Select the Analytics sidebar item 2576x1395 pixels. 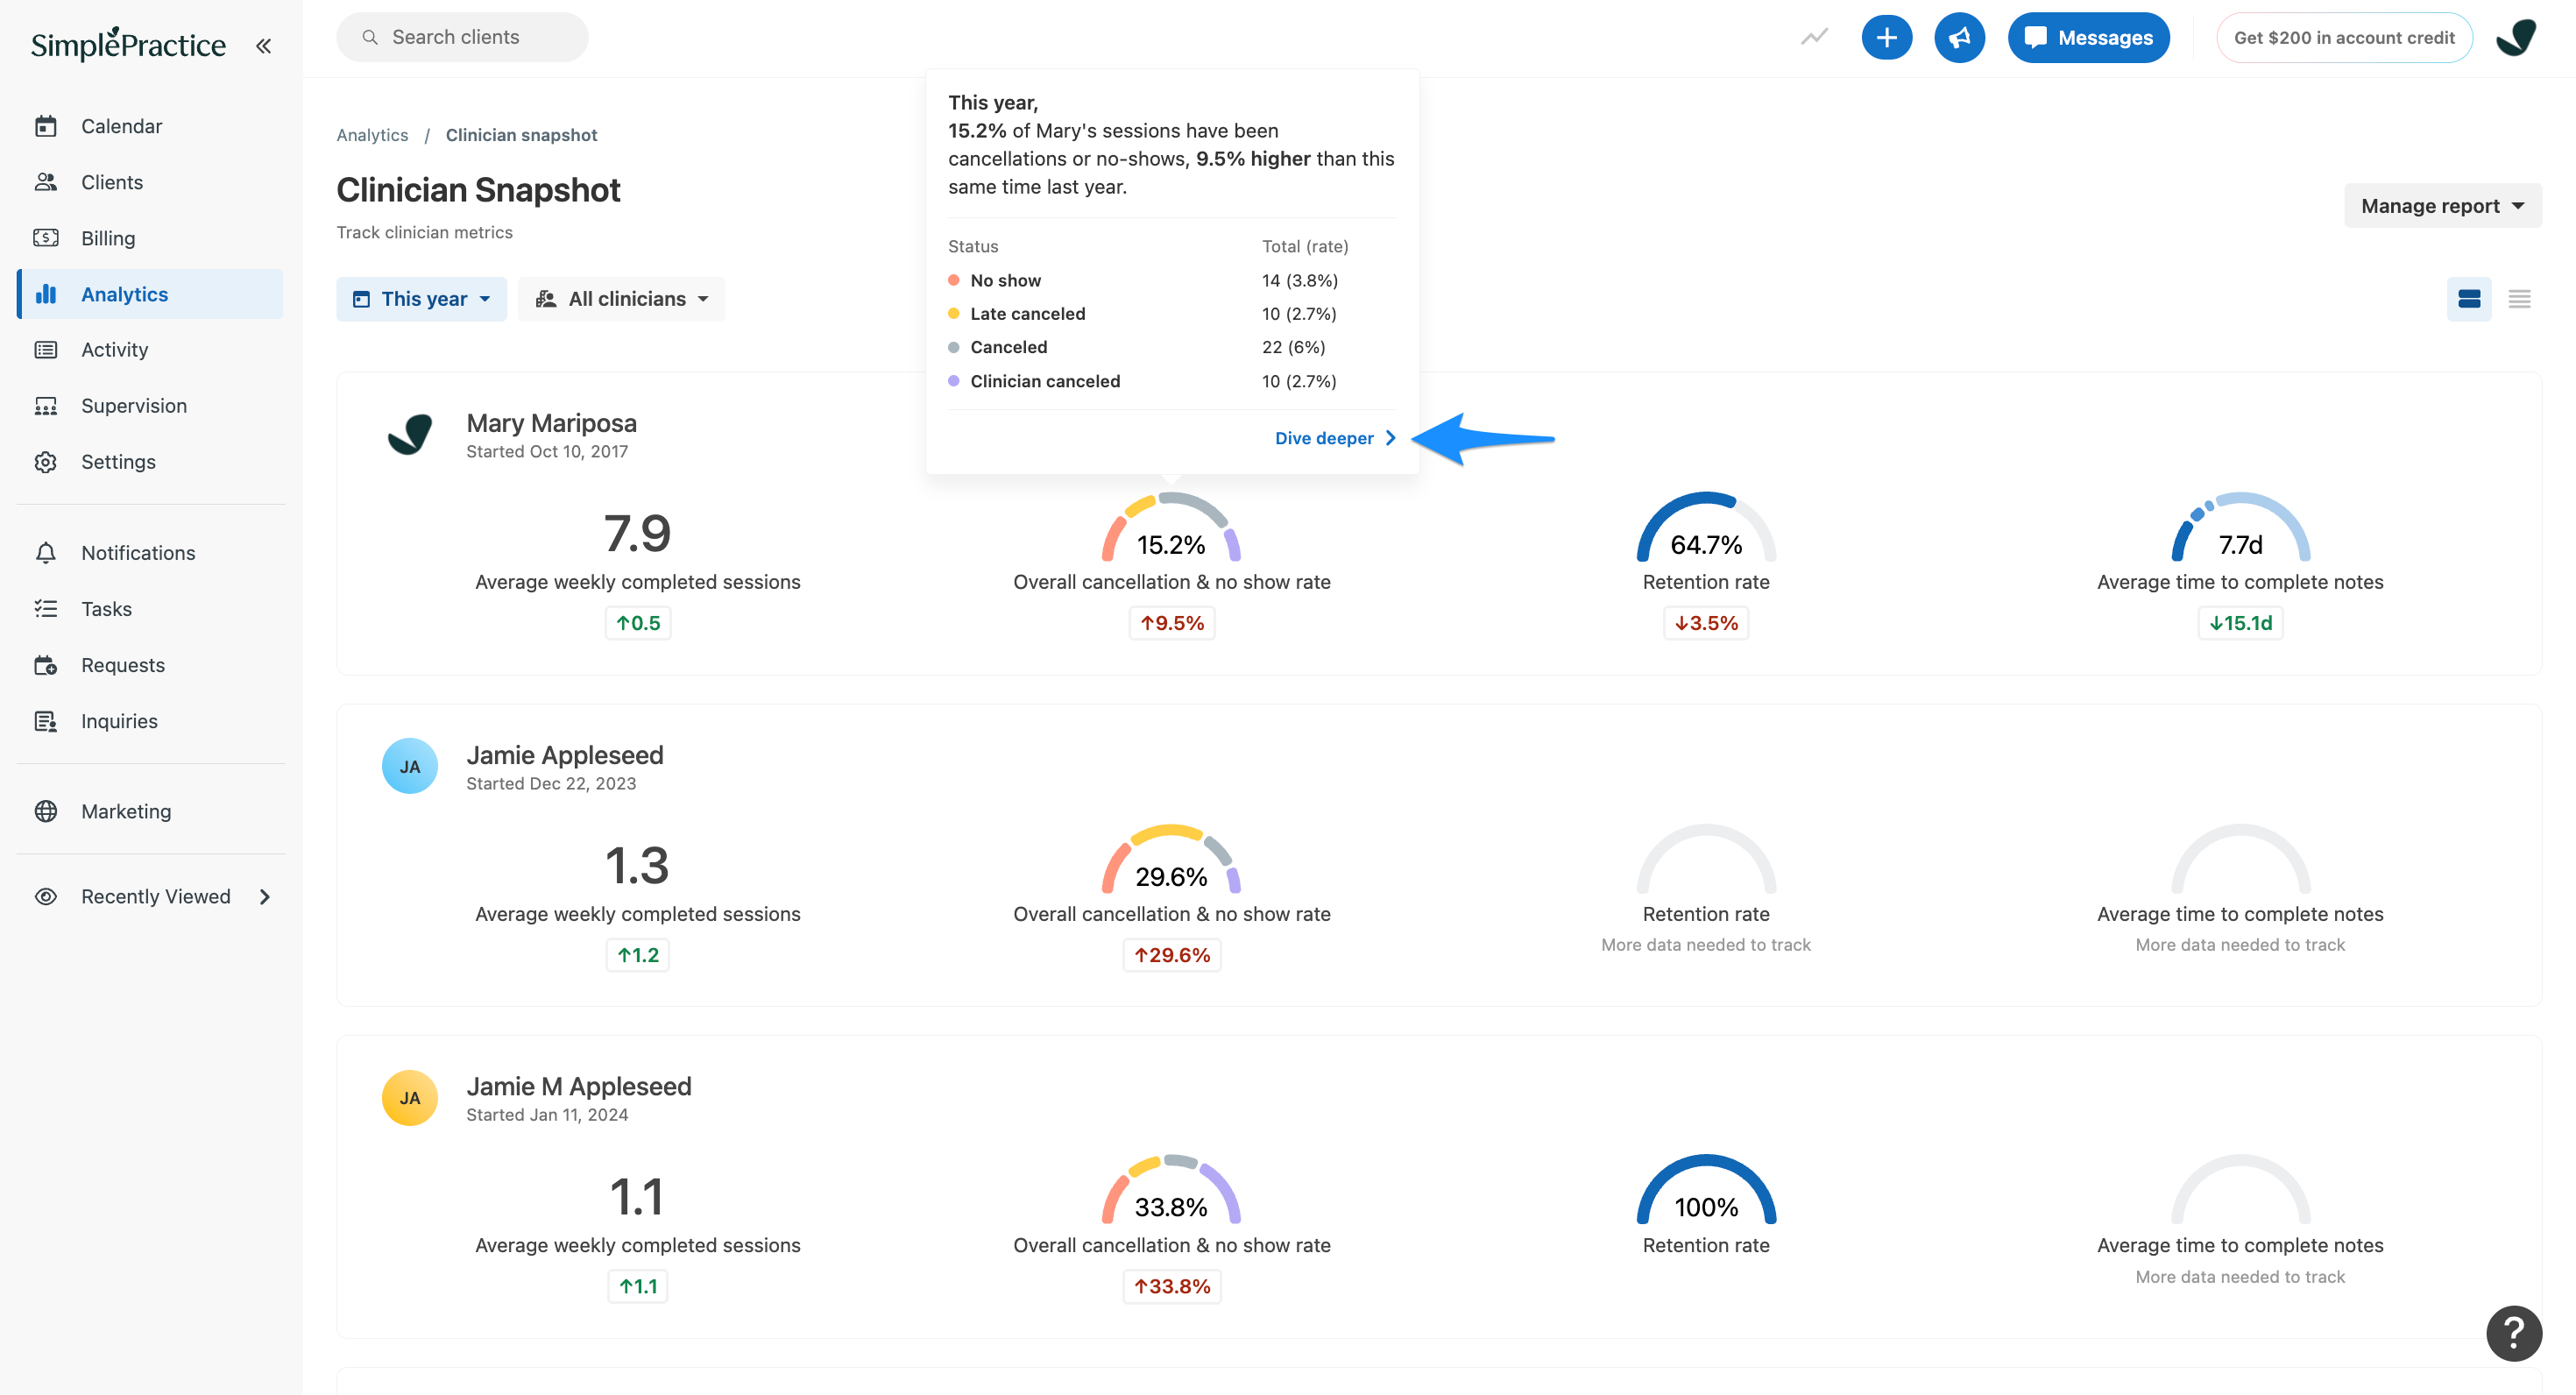(150, 294)
